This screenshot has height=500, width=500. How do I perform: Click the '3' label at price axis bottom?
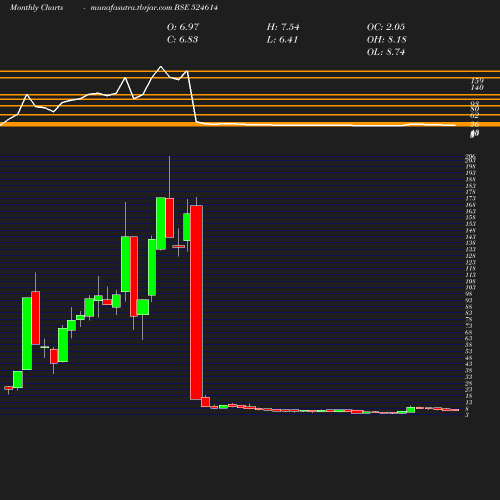pyautogui.click(x=467, y=415)
